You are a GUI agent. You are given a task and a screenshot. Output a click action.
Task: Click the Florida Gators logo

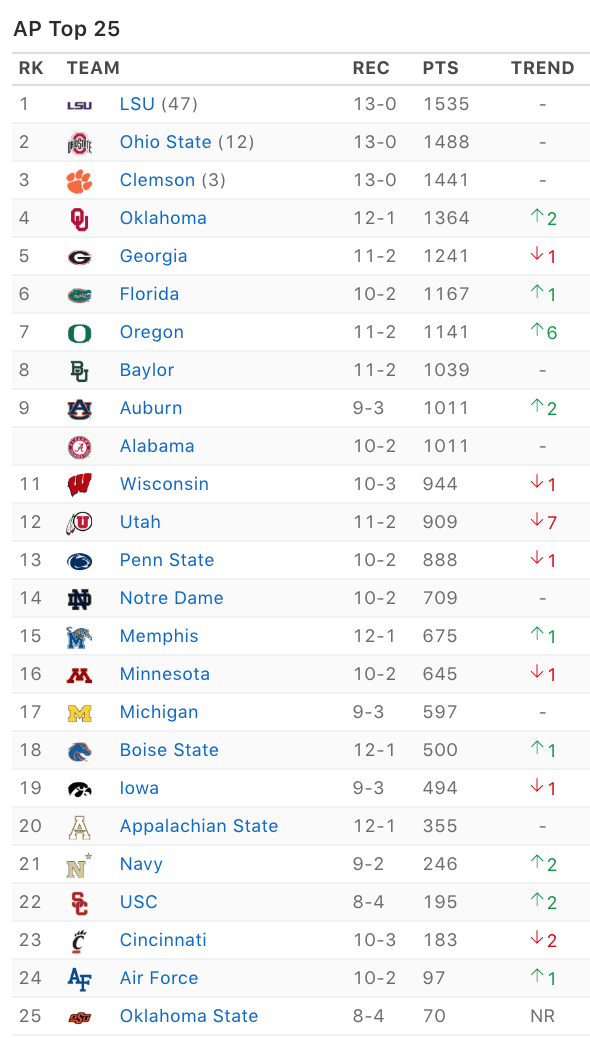coord(79,295)
